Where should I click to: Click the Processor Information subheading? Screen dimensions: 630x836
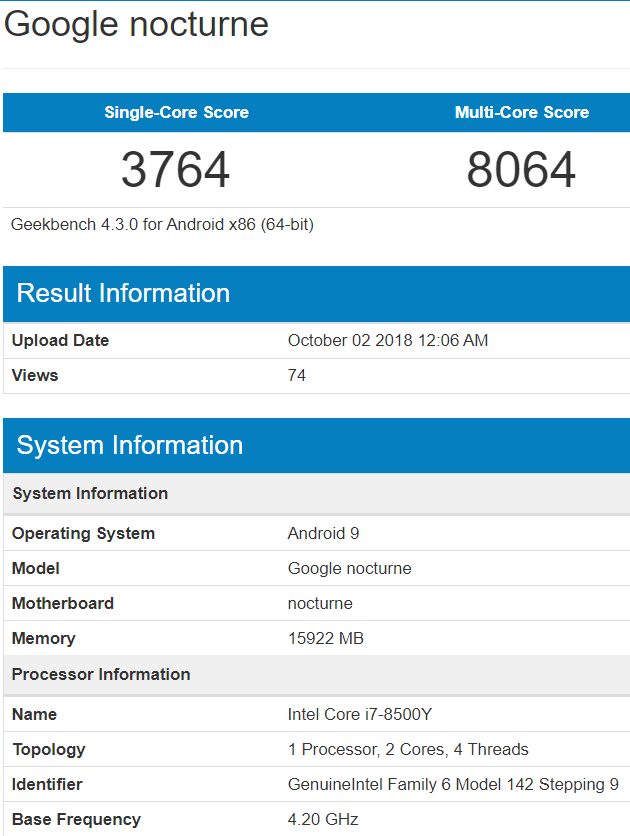pyautogui.click(x=101, y=674)
